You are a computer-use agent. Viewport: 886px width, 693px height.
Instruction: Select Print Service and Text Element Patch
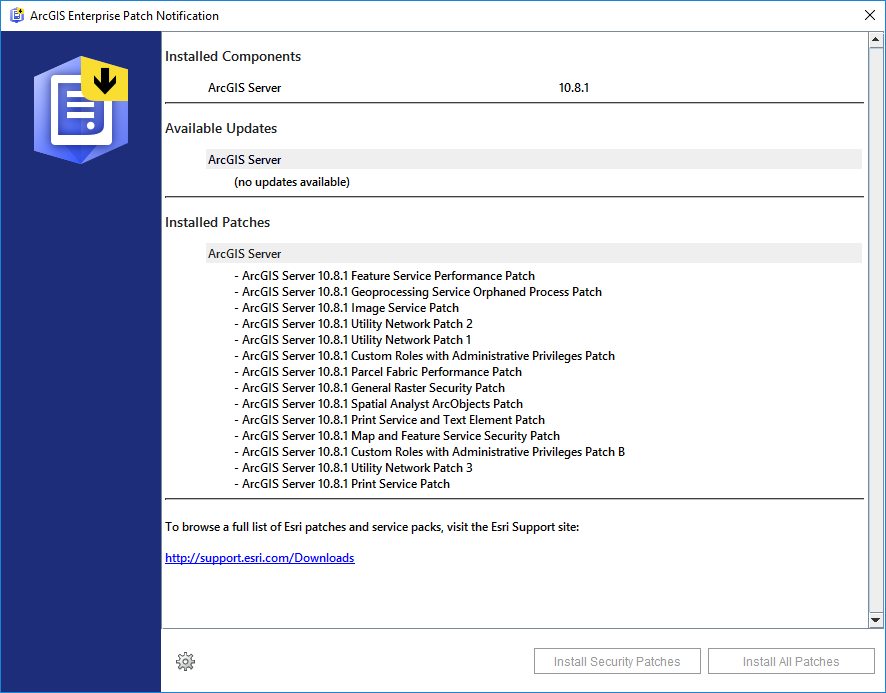390,420
